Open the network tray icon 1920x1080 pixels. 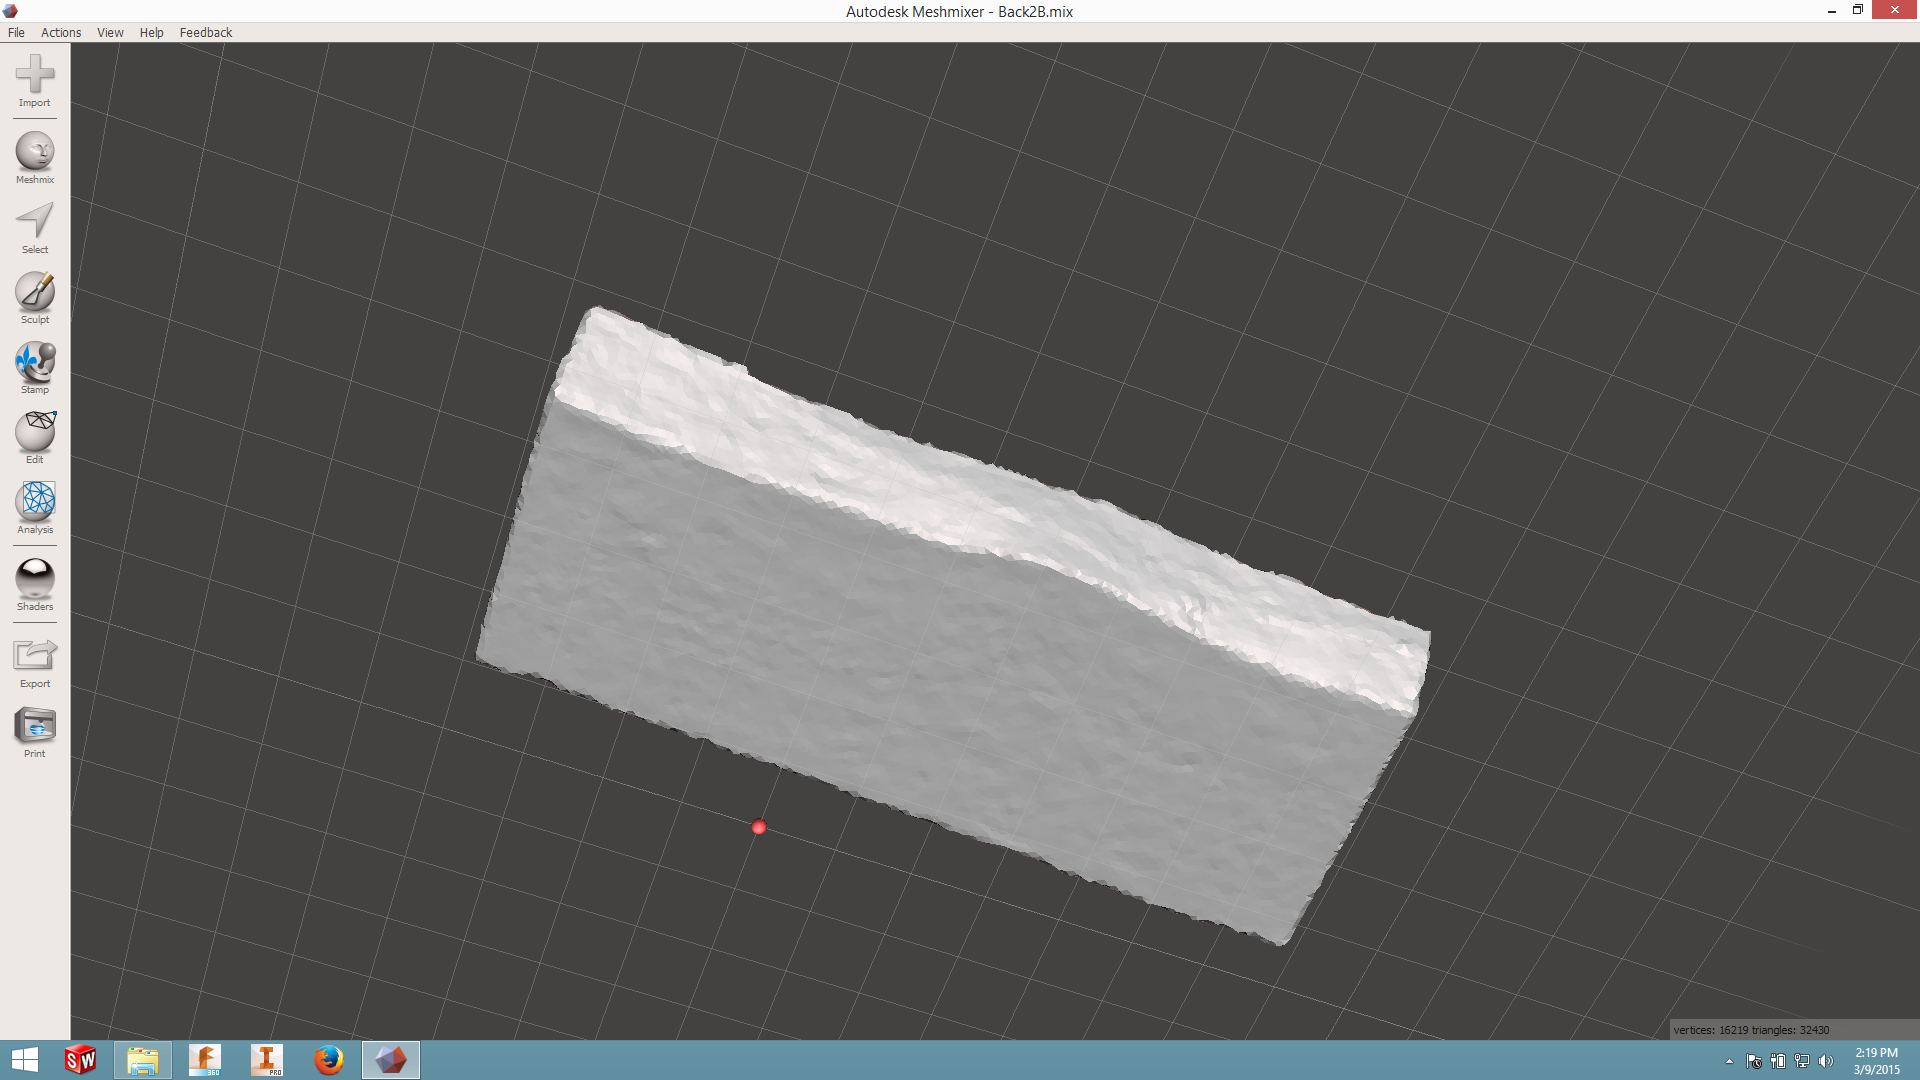pos(1802,1061)
